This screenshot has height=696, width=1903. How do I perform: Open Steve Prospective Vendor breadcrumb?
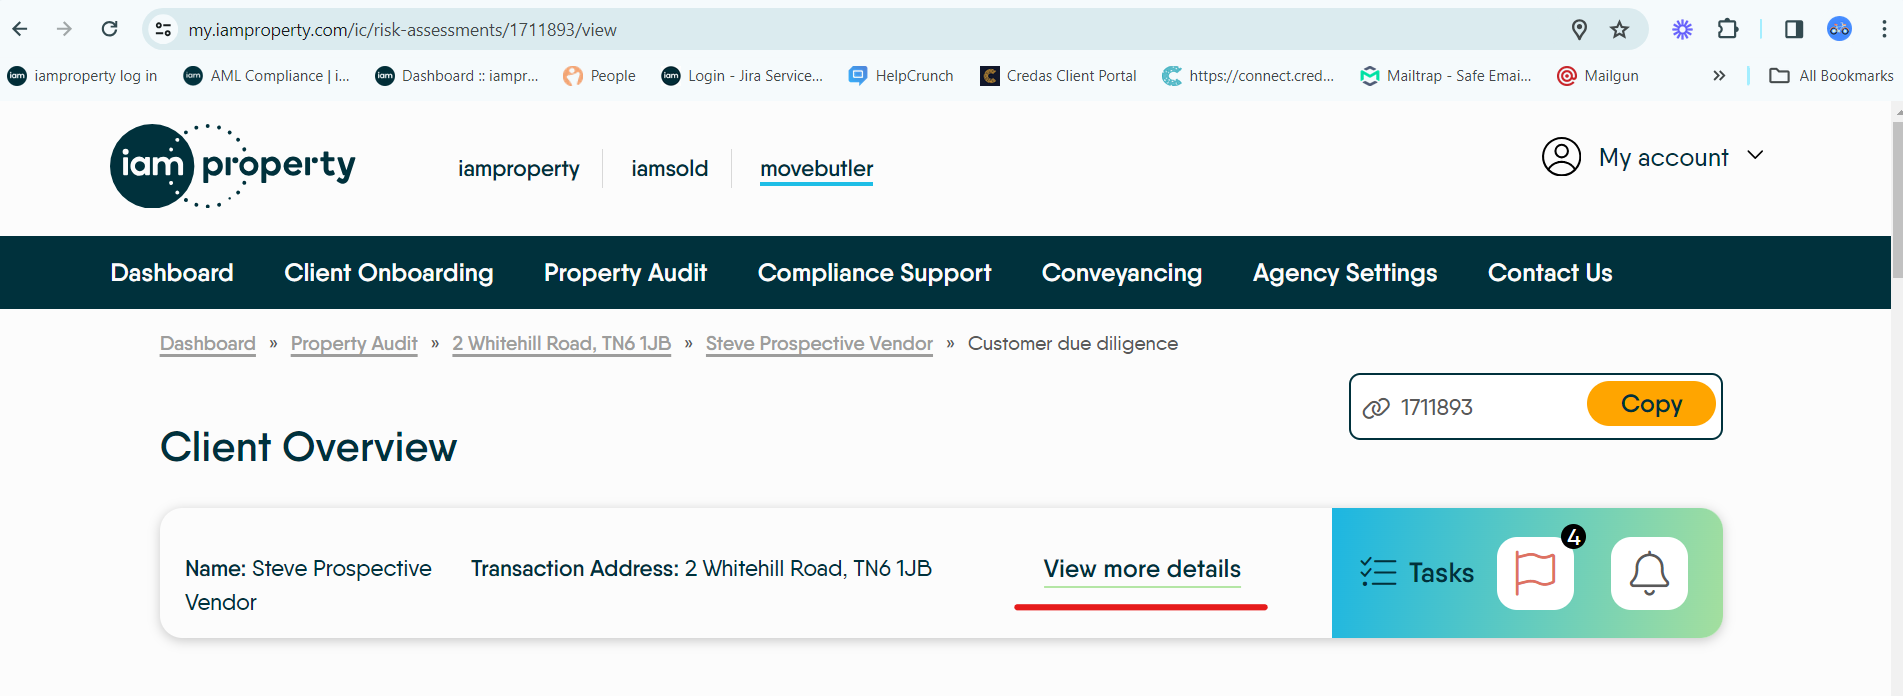tap(819, 344)
